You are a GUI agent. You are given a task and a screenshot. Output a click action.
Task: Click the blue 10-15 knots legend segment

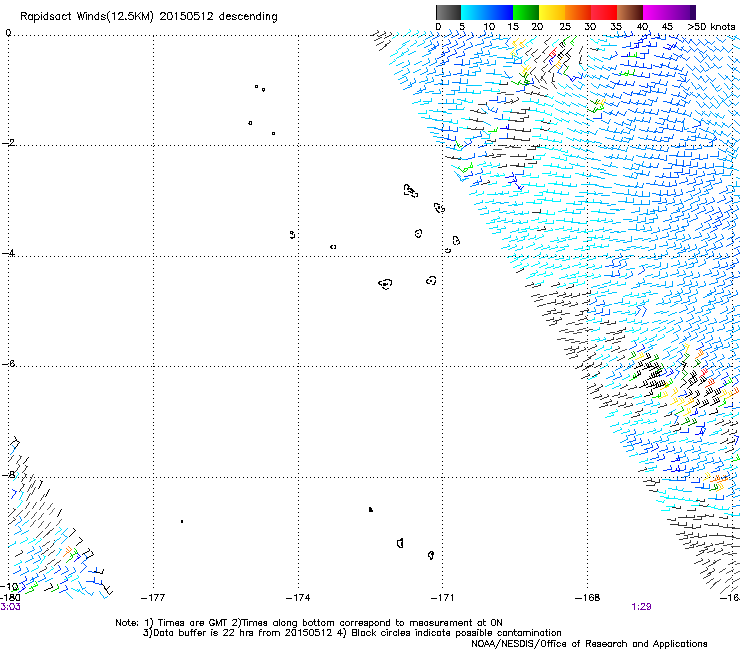coord(500,12)
